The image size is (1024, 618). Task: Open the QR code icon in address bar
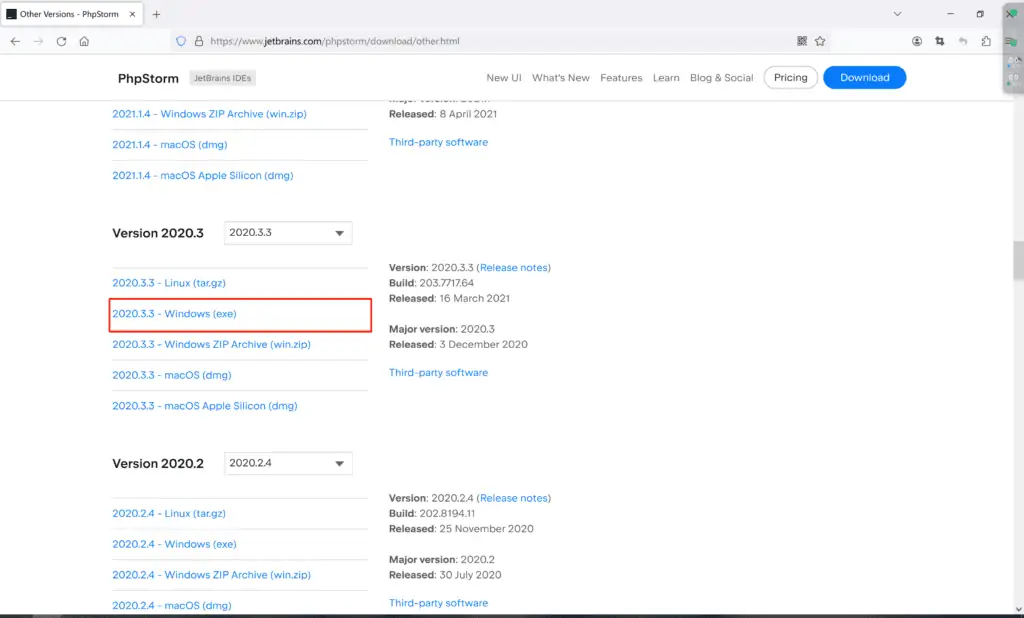tap(802, 41)
